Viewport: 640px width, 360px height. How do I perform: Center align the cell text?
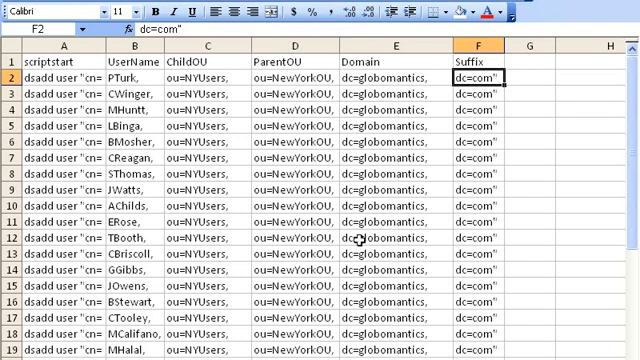click(234, 12)
